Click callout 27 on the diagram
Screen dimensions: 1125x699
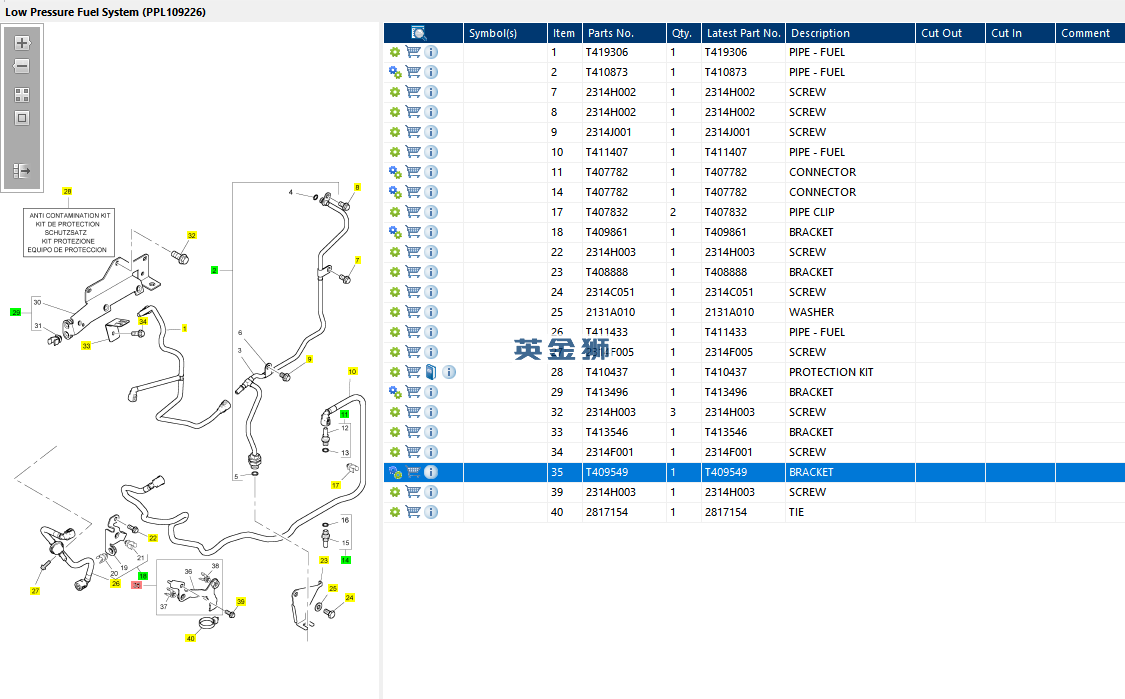[35, 591]
